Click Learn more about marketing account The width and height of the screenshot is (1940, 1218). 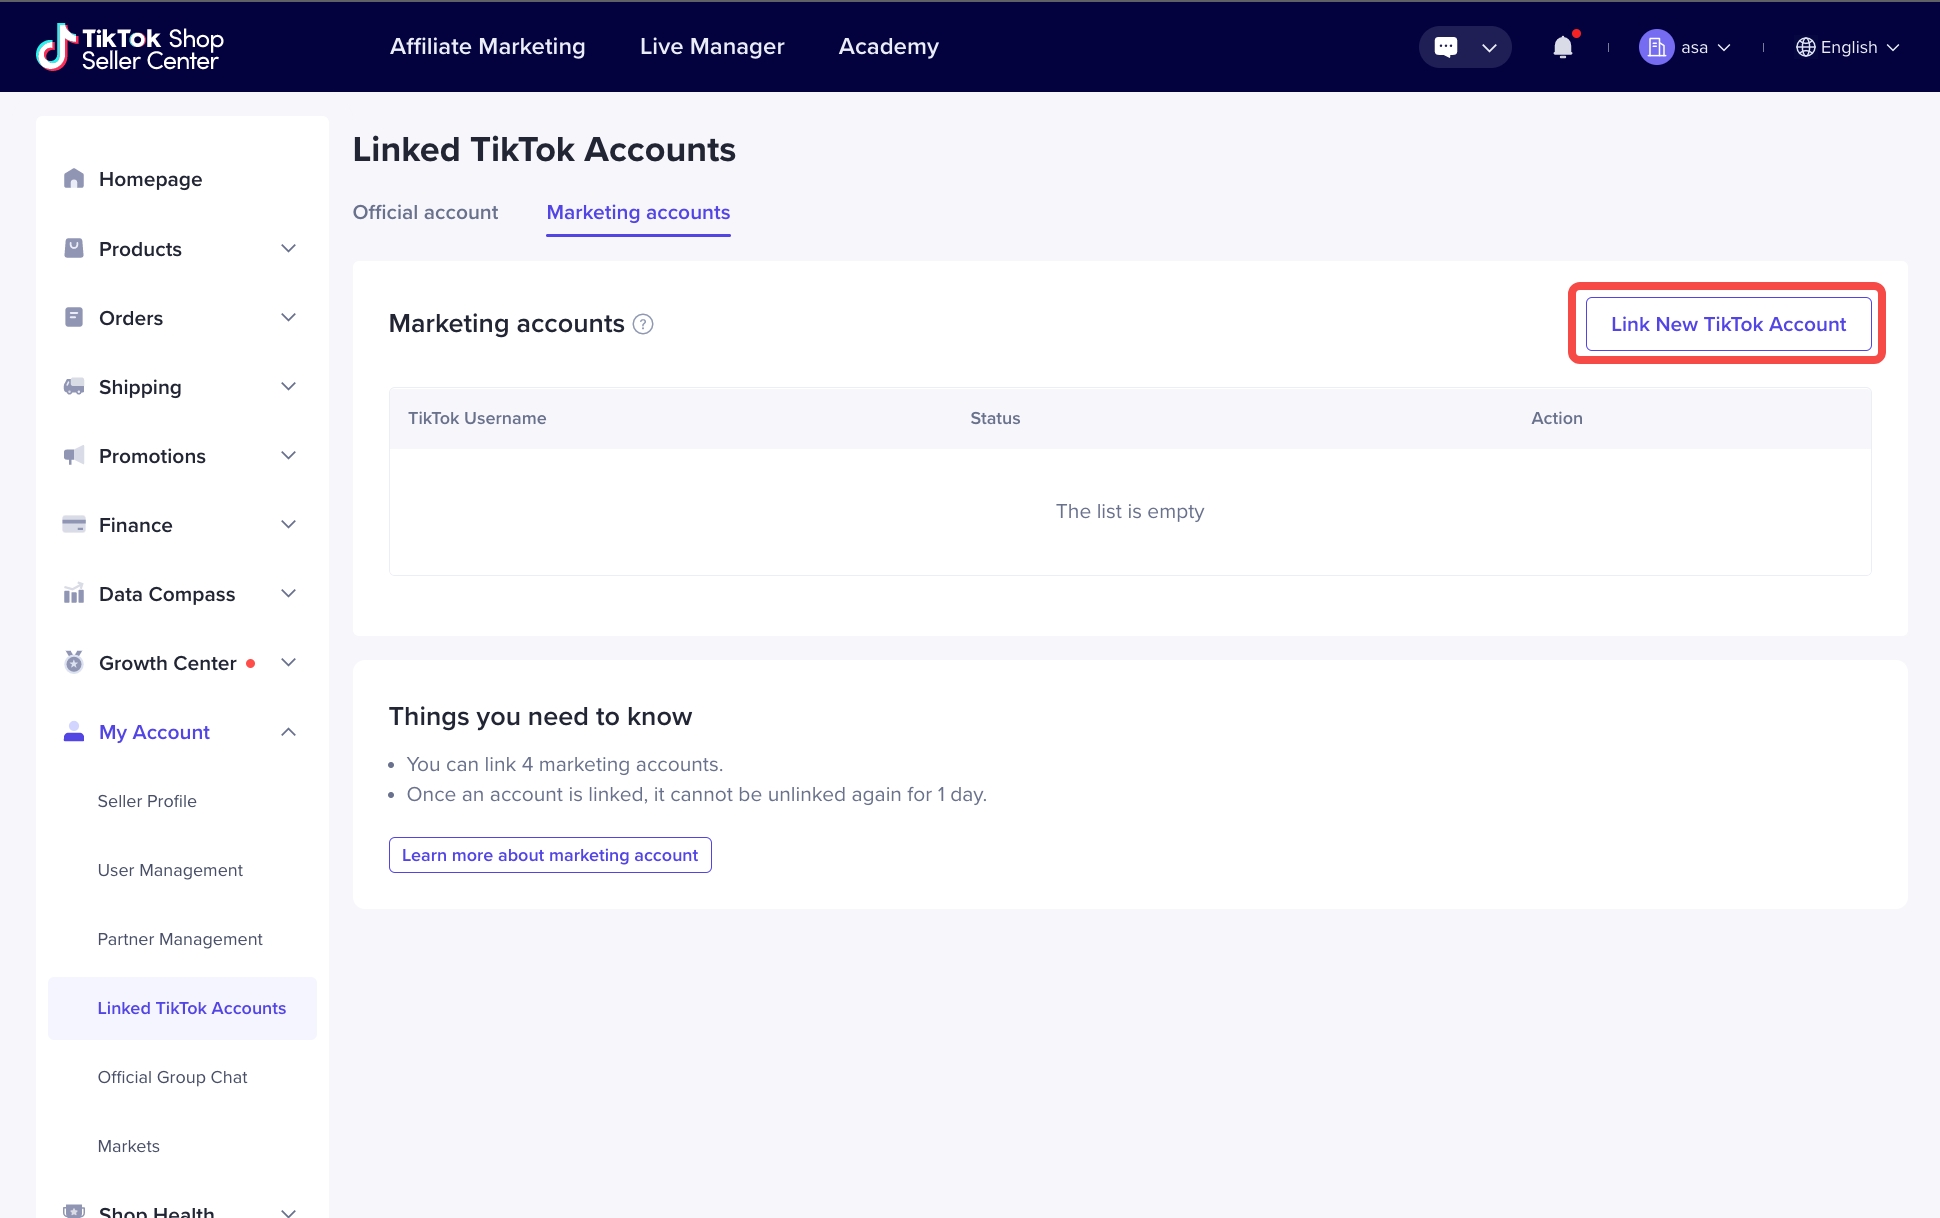click(550, 855)
